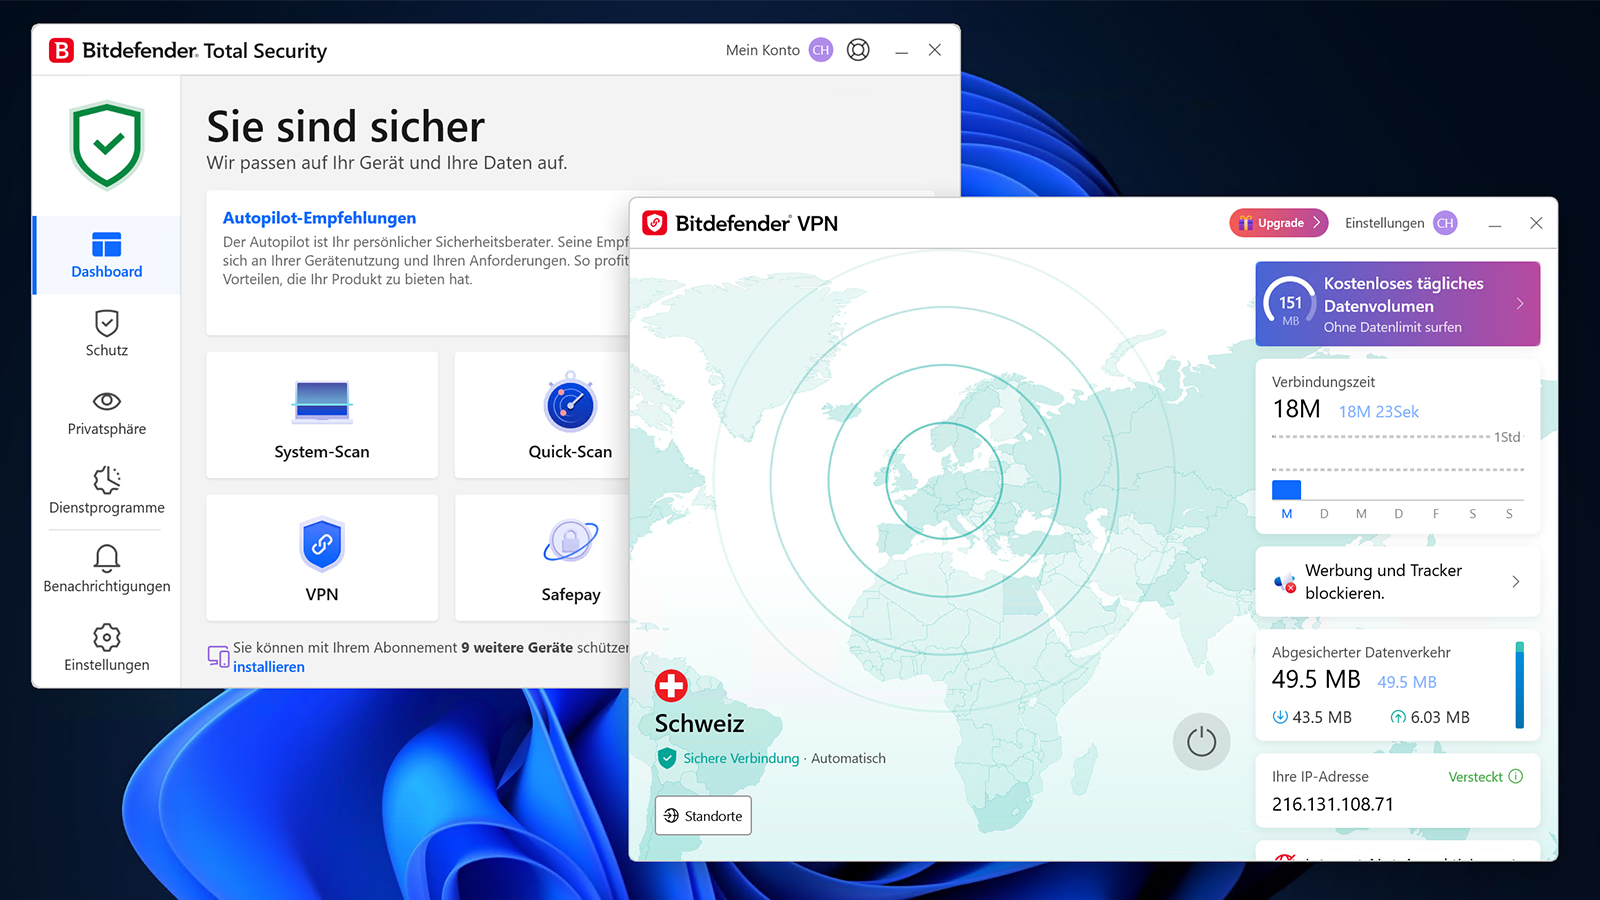1600x900 pixels.
Task: Click the secured traffic vertical bar
Action: tap(1520, 685)
